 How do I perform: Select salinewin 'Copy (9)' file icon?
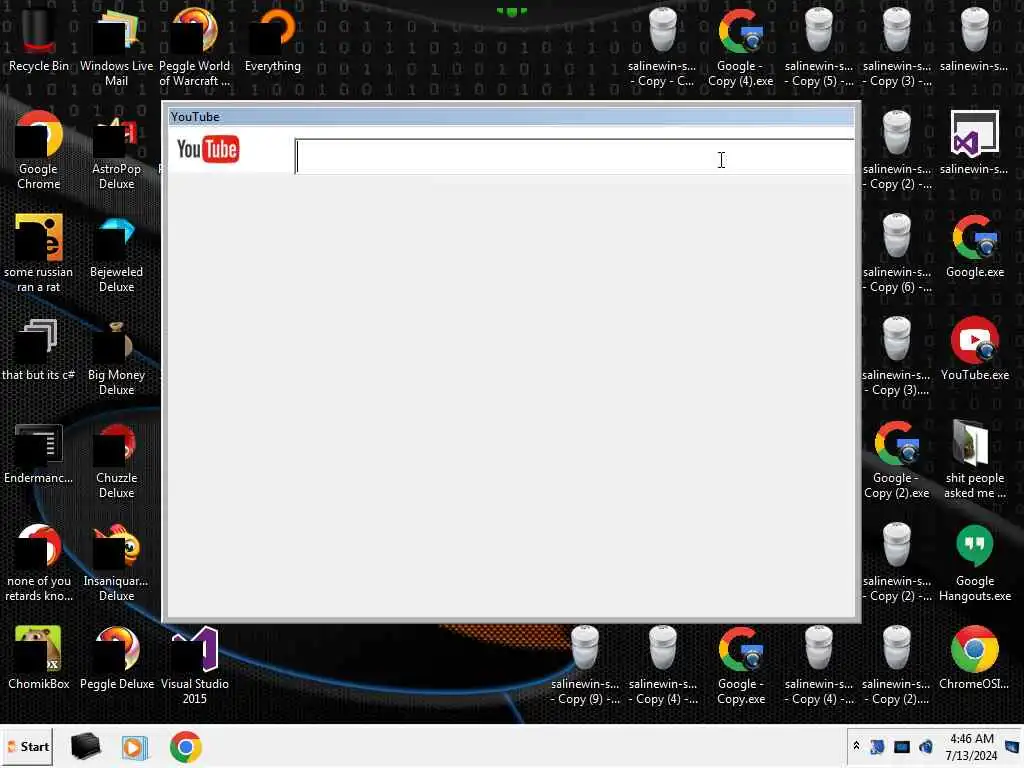(x=584, y=664)
